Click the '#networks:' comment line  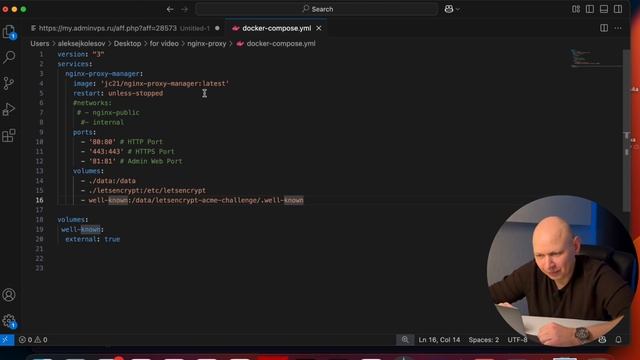click(x=92, y=103)
